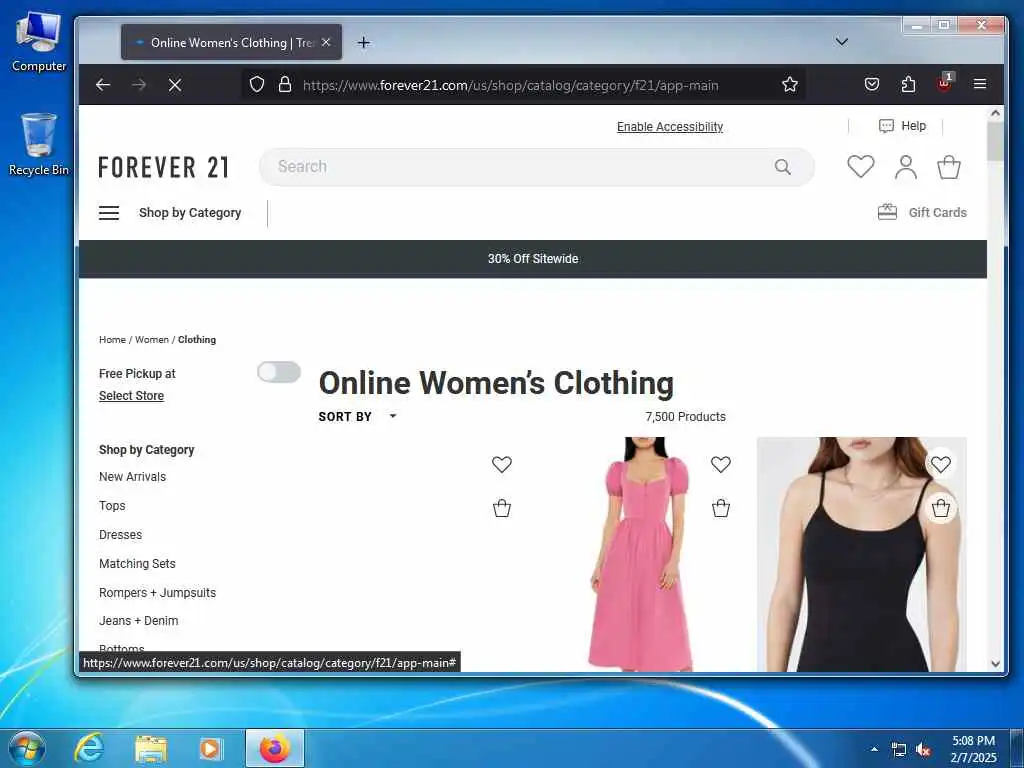This screenshot has width=1024, height=768.
Task: Open the shopping bag in header
Action: pos(949,167)
